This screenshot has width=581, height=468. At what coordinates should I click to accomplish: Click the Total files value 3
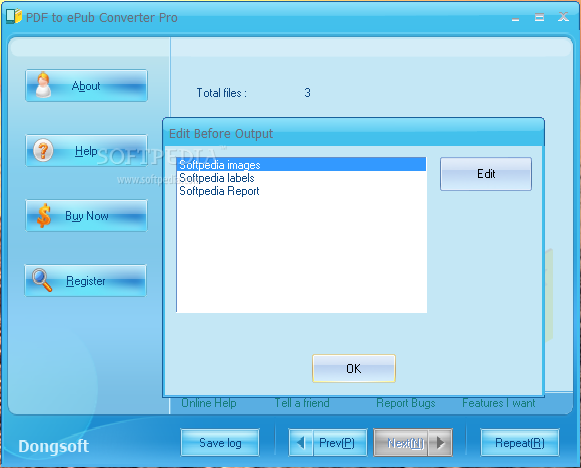pyautogui.click(x=307, y=93)
